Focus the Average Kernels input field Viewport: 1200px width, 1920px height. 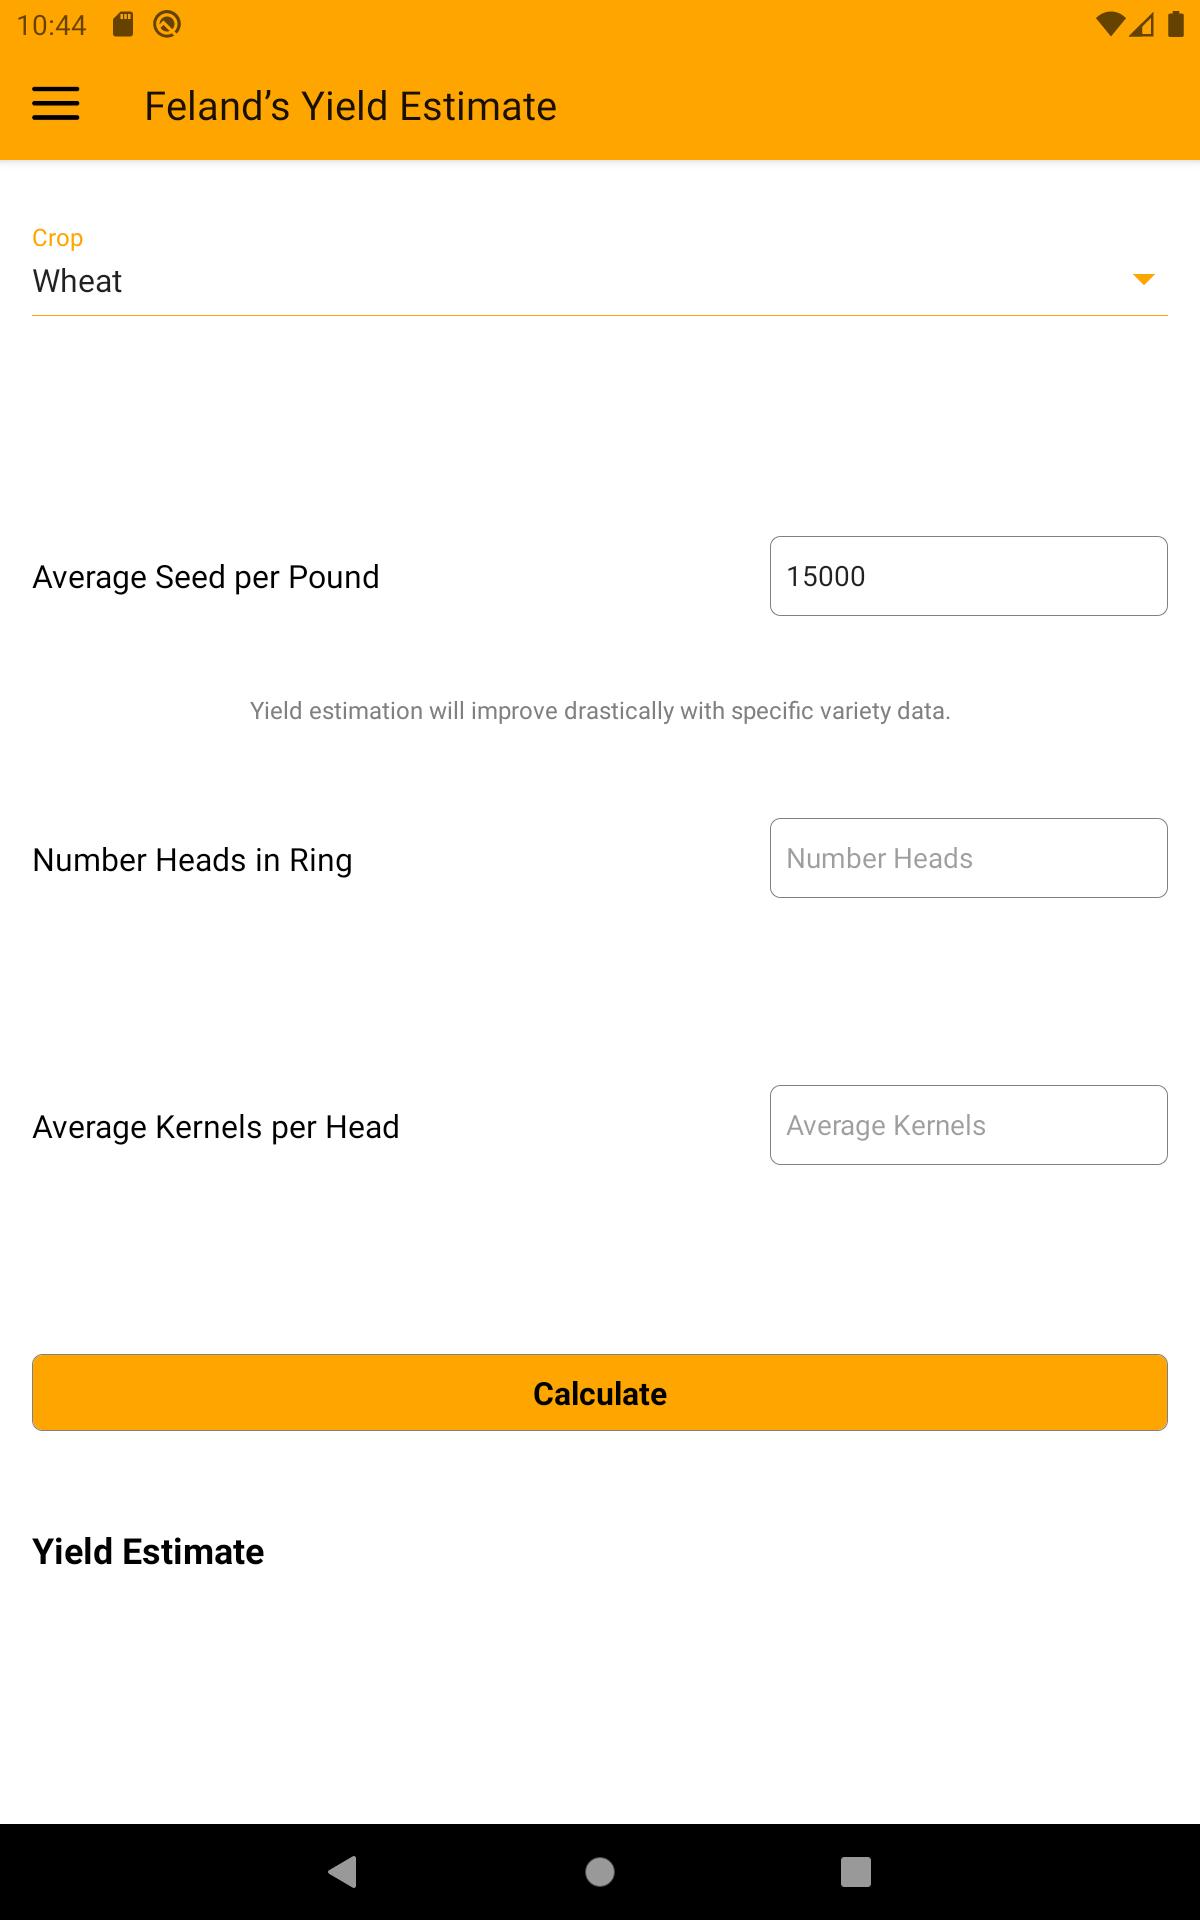(x=969, y=1125)
